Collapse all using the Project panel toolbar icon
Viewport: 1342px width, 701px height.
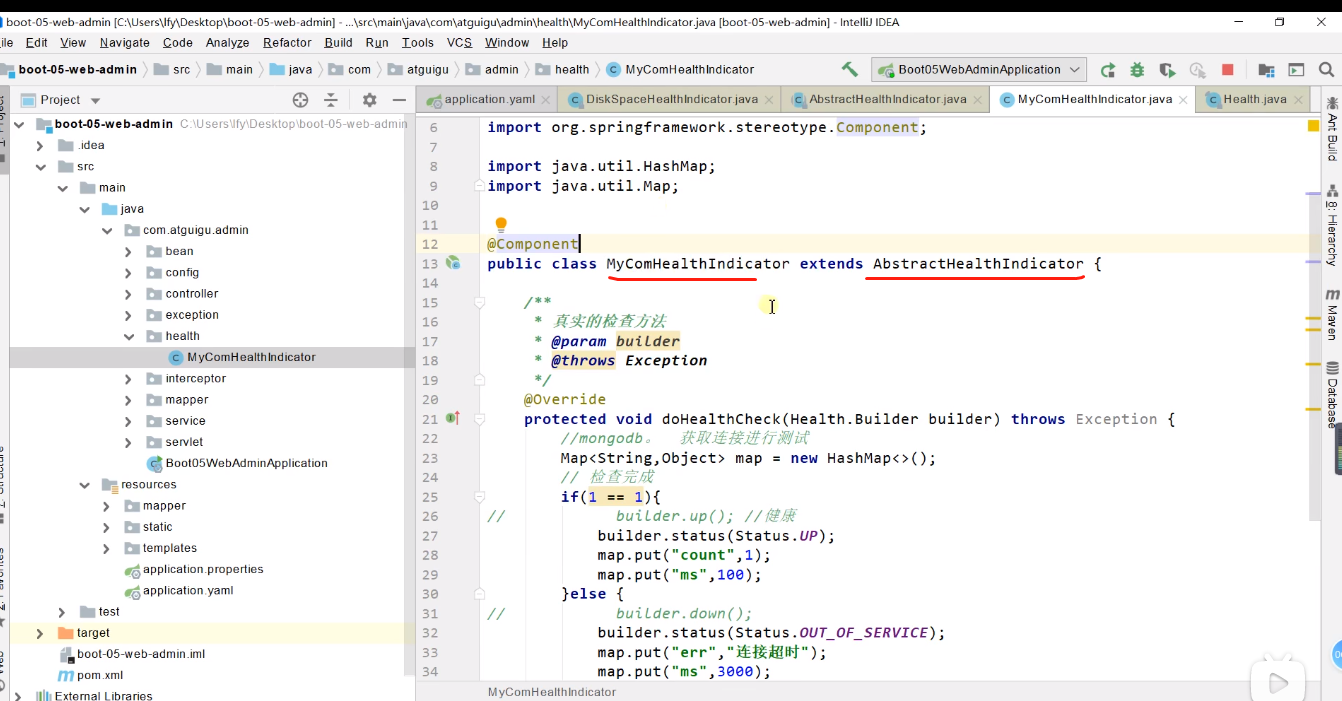tap(331, 100)
